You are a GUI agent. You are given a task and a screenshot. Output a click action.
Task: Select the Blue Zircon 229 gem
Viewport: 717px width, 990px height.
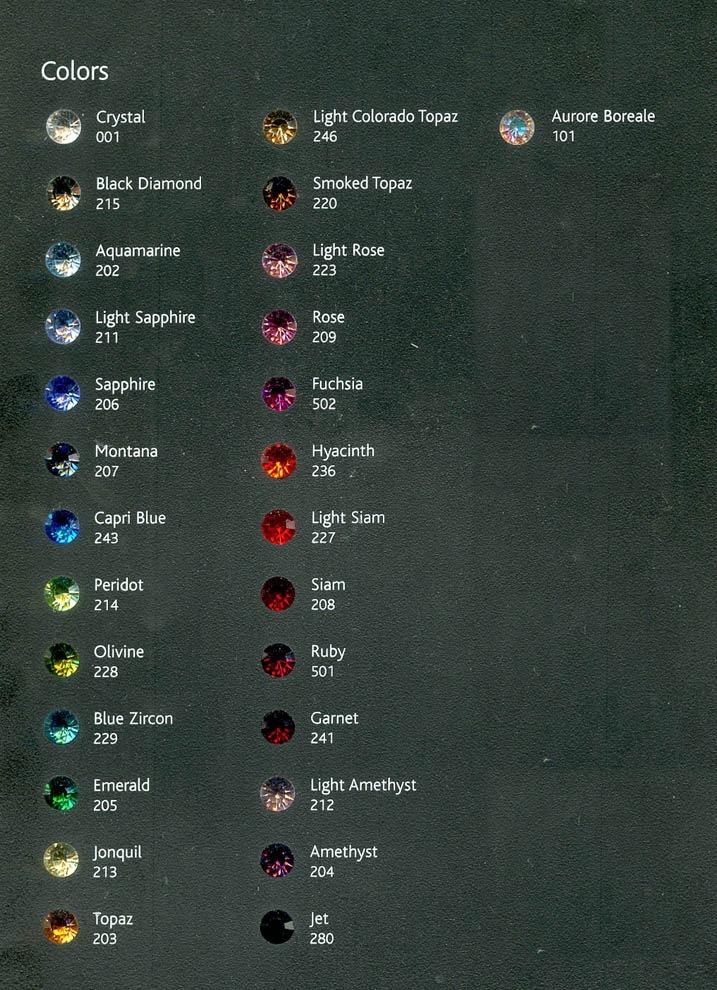click(x=61, y=727)
